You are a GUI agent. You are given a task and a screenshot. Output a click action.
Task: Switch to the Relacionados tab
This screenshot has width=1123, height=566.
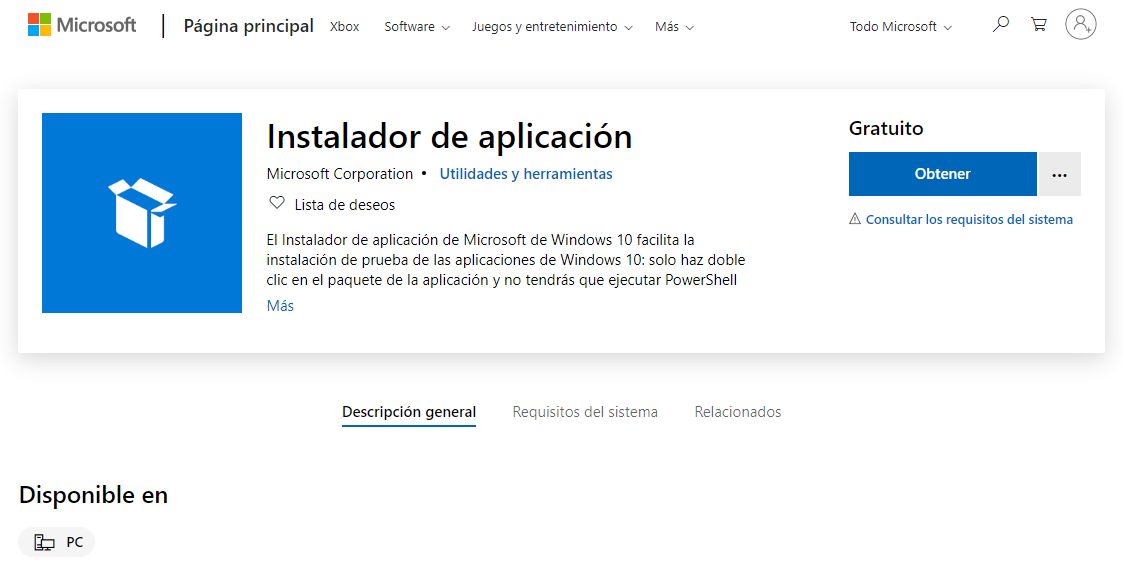(738, 412)
